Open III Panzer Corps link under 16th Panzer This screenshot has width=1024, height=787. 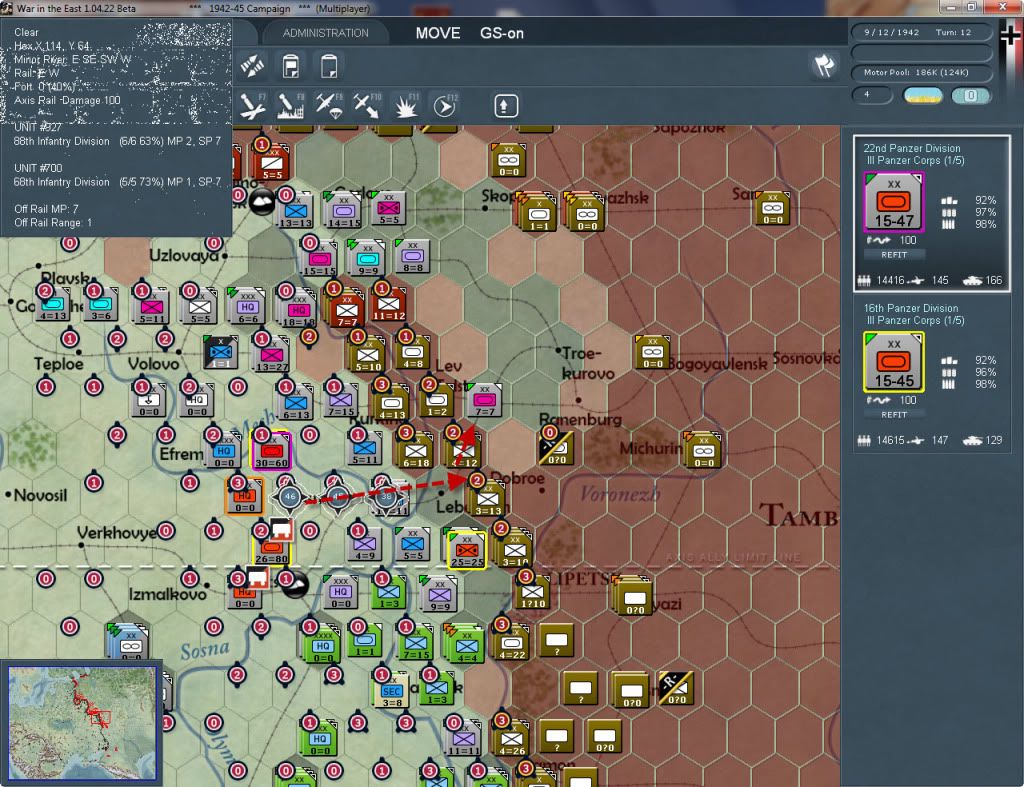tap(915, 321)
